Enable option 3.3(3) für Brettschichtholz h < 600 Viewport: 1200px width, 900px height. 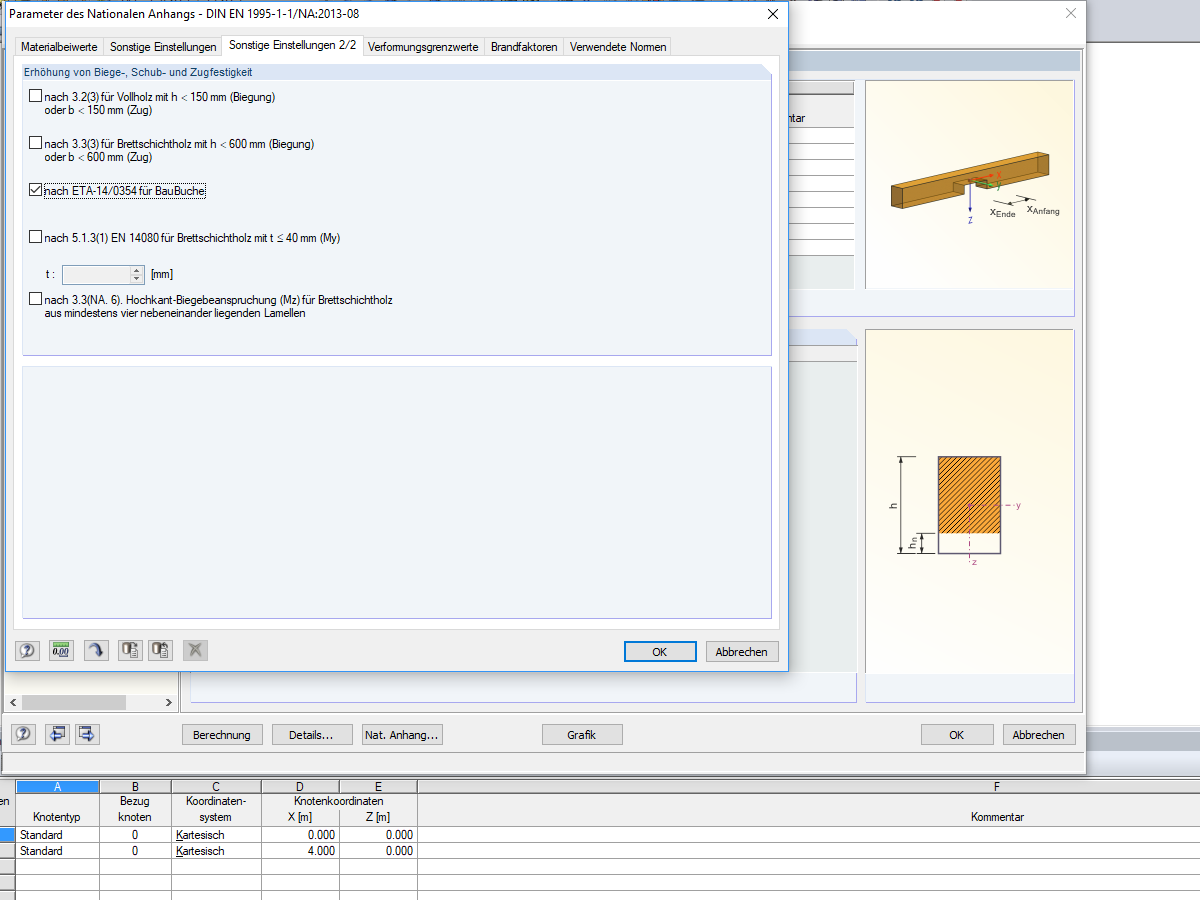click(36, 144)
